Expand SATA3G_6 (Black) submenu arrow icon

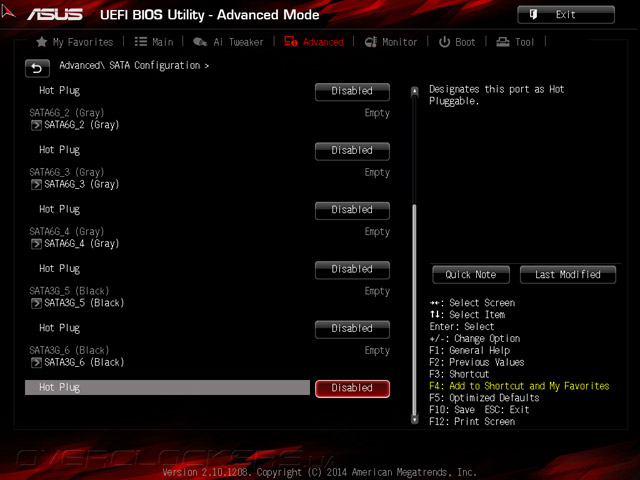(x=36, y=362)
